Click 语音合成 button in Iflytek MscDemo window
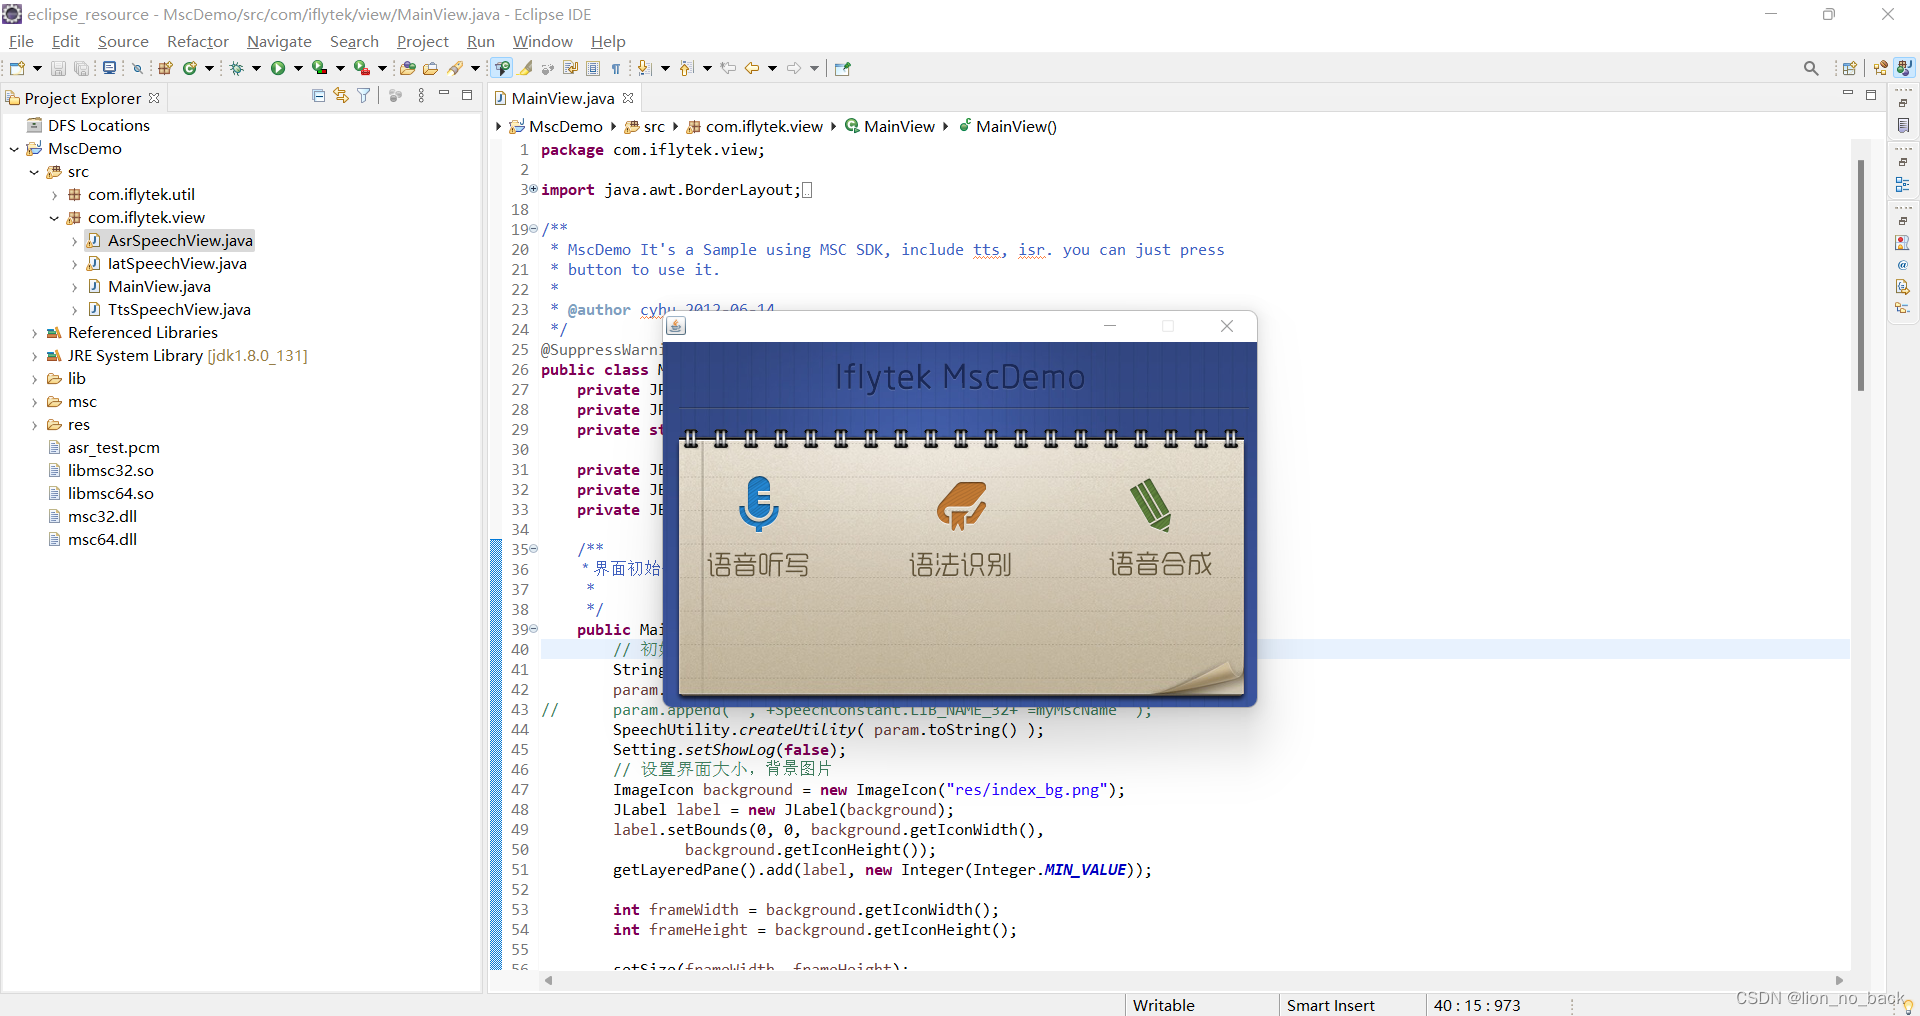 (x=1160, y=527)
